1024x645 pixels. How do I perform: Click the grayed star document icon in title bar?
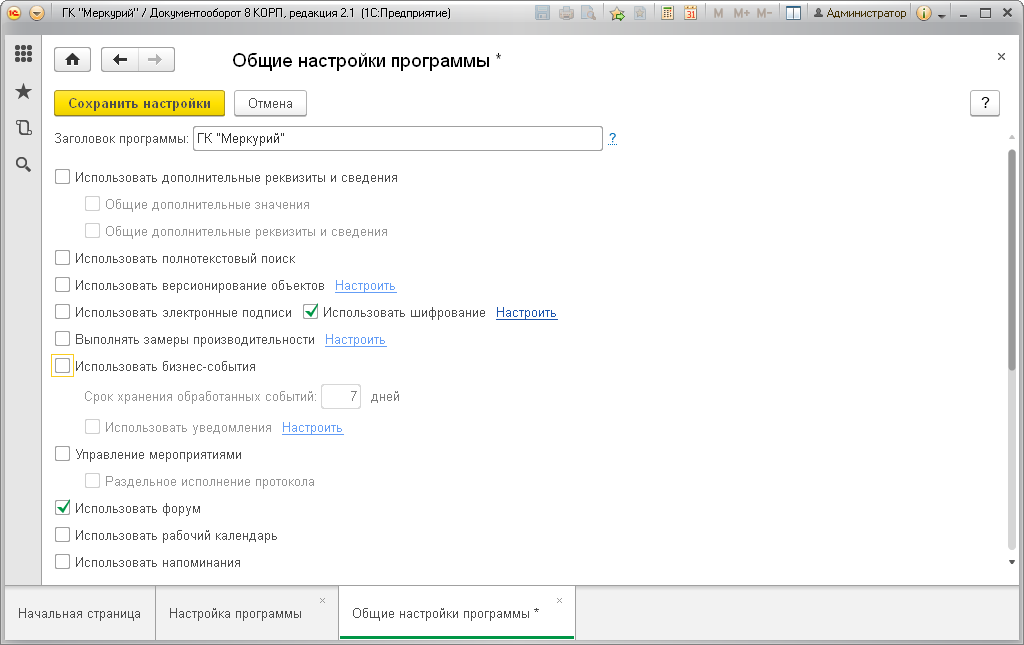640,13
